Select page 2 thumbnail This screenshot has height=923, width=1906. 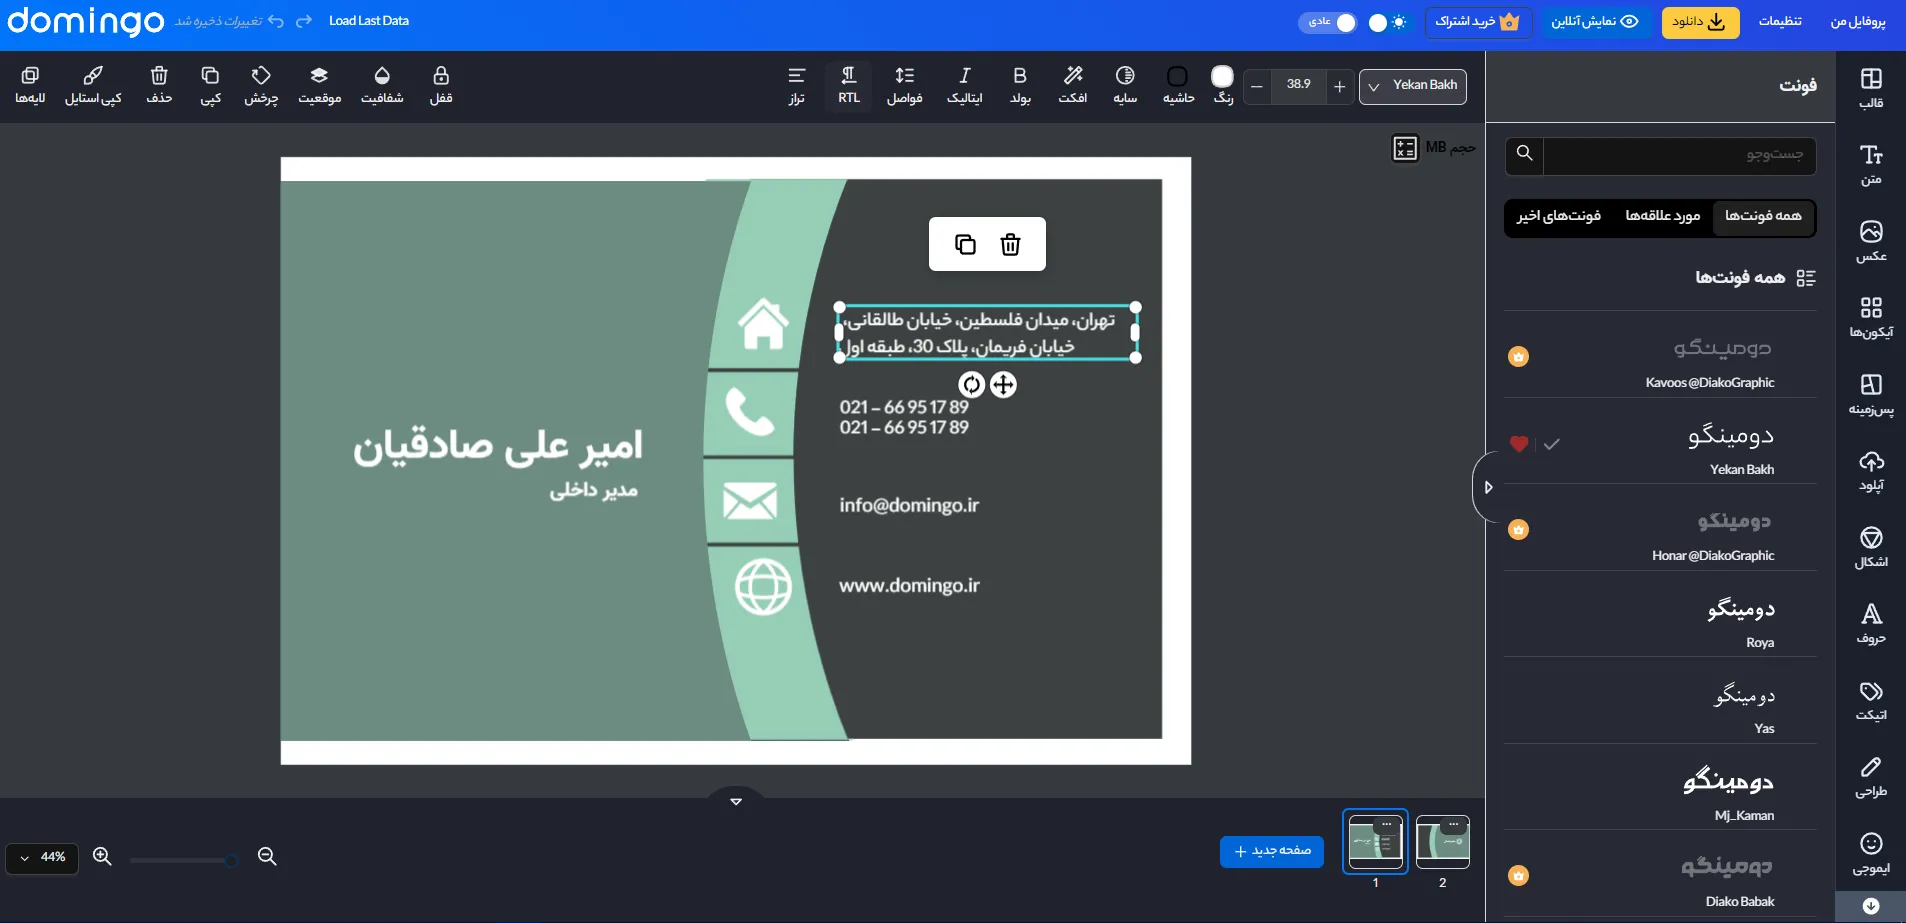click(1443, 842)
